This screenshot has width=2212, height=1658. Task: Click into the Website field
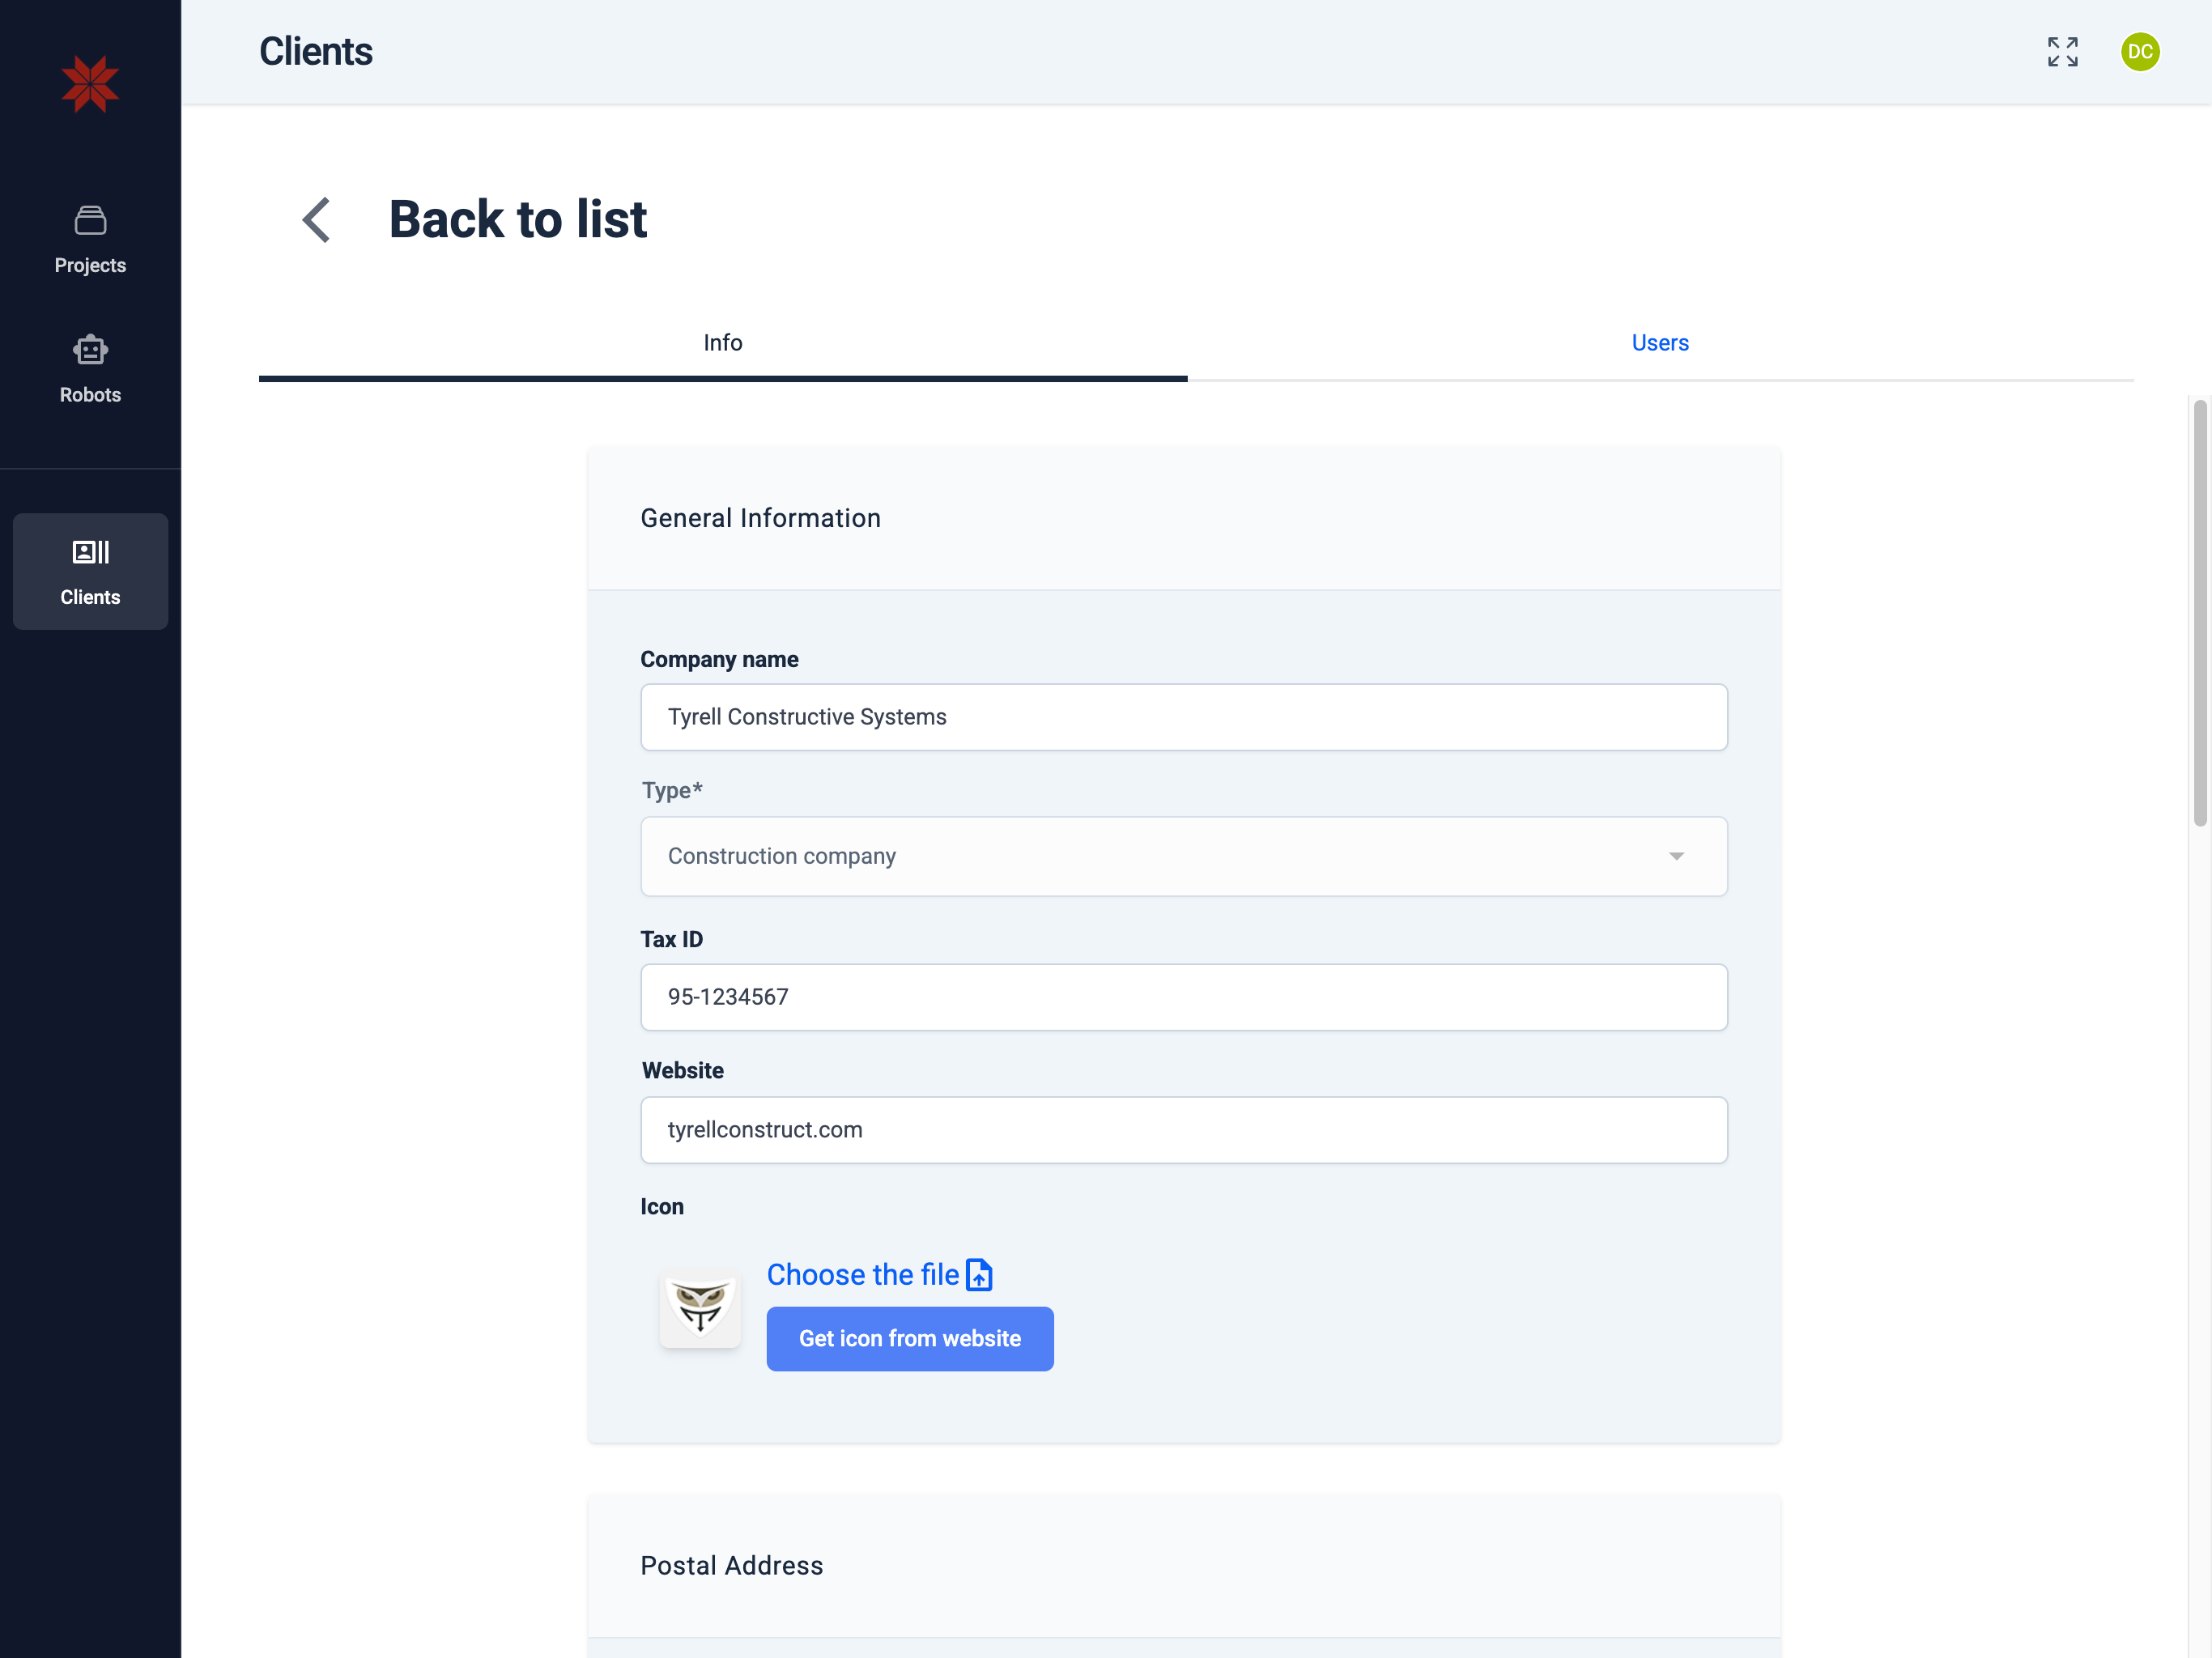pyautogui.click(x=1183, y=1130)
